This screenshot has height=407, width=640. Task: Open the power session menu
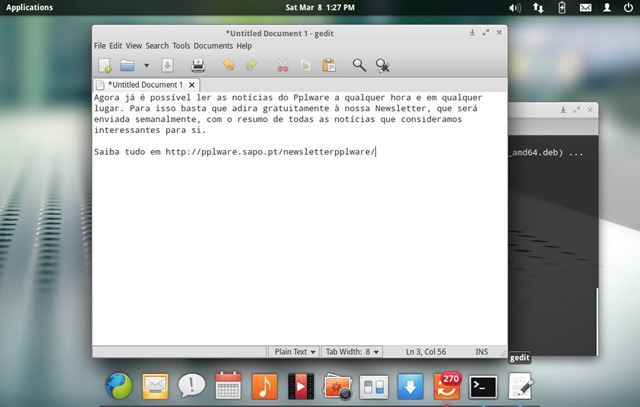pyautogui.click(x=628, y=8)
